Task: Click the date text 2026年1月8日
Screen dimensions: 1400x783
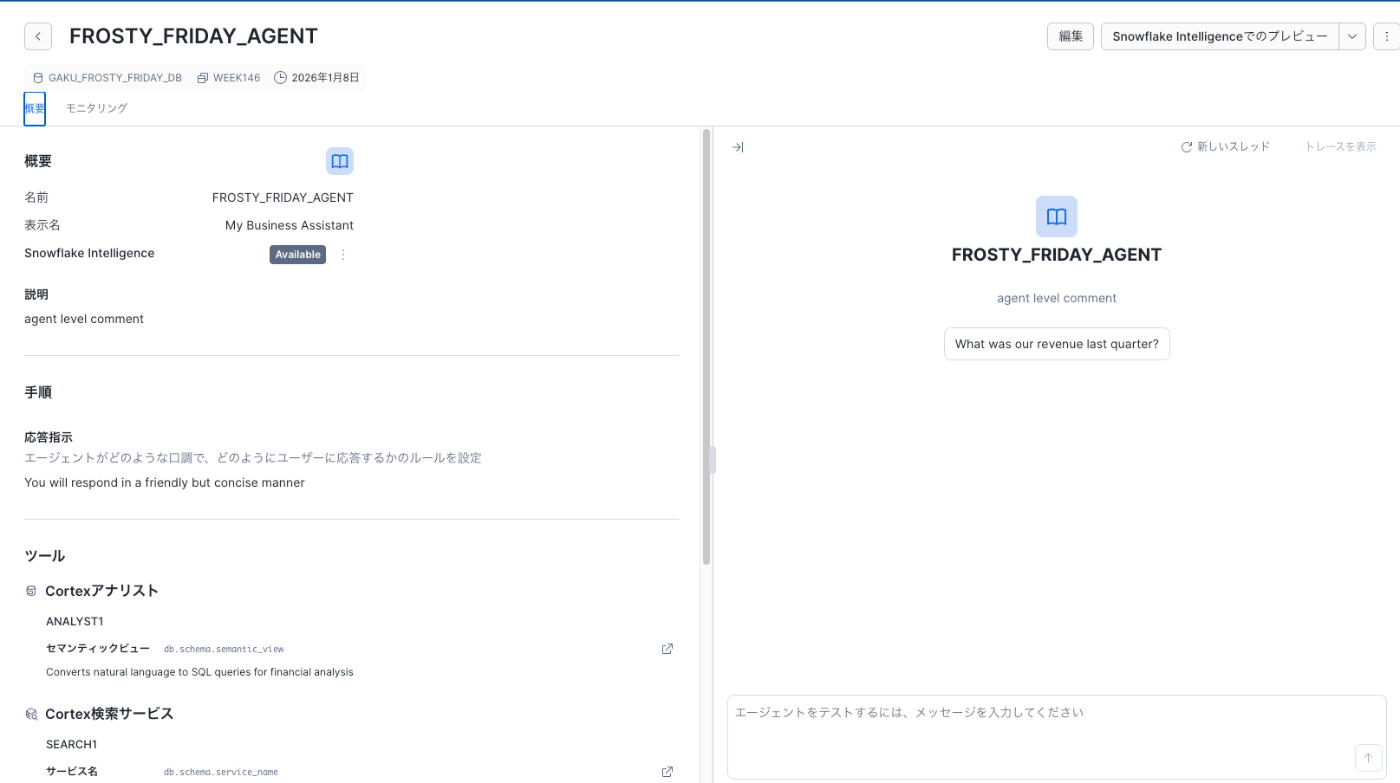Action: [325, 78]
